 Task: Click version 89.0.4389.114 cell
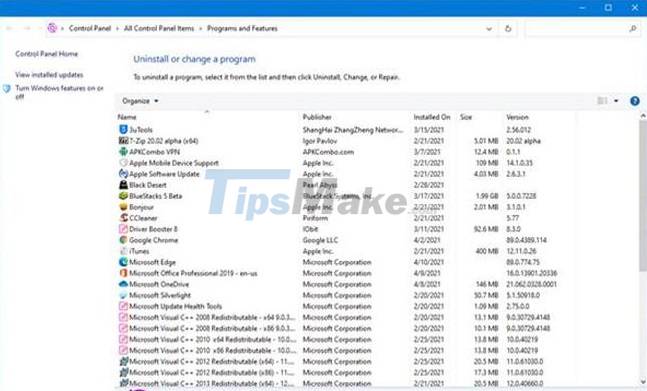527,240
